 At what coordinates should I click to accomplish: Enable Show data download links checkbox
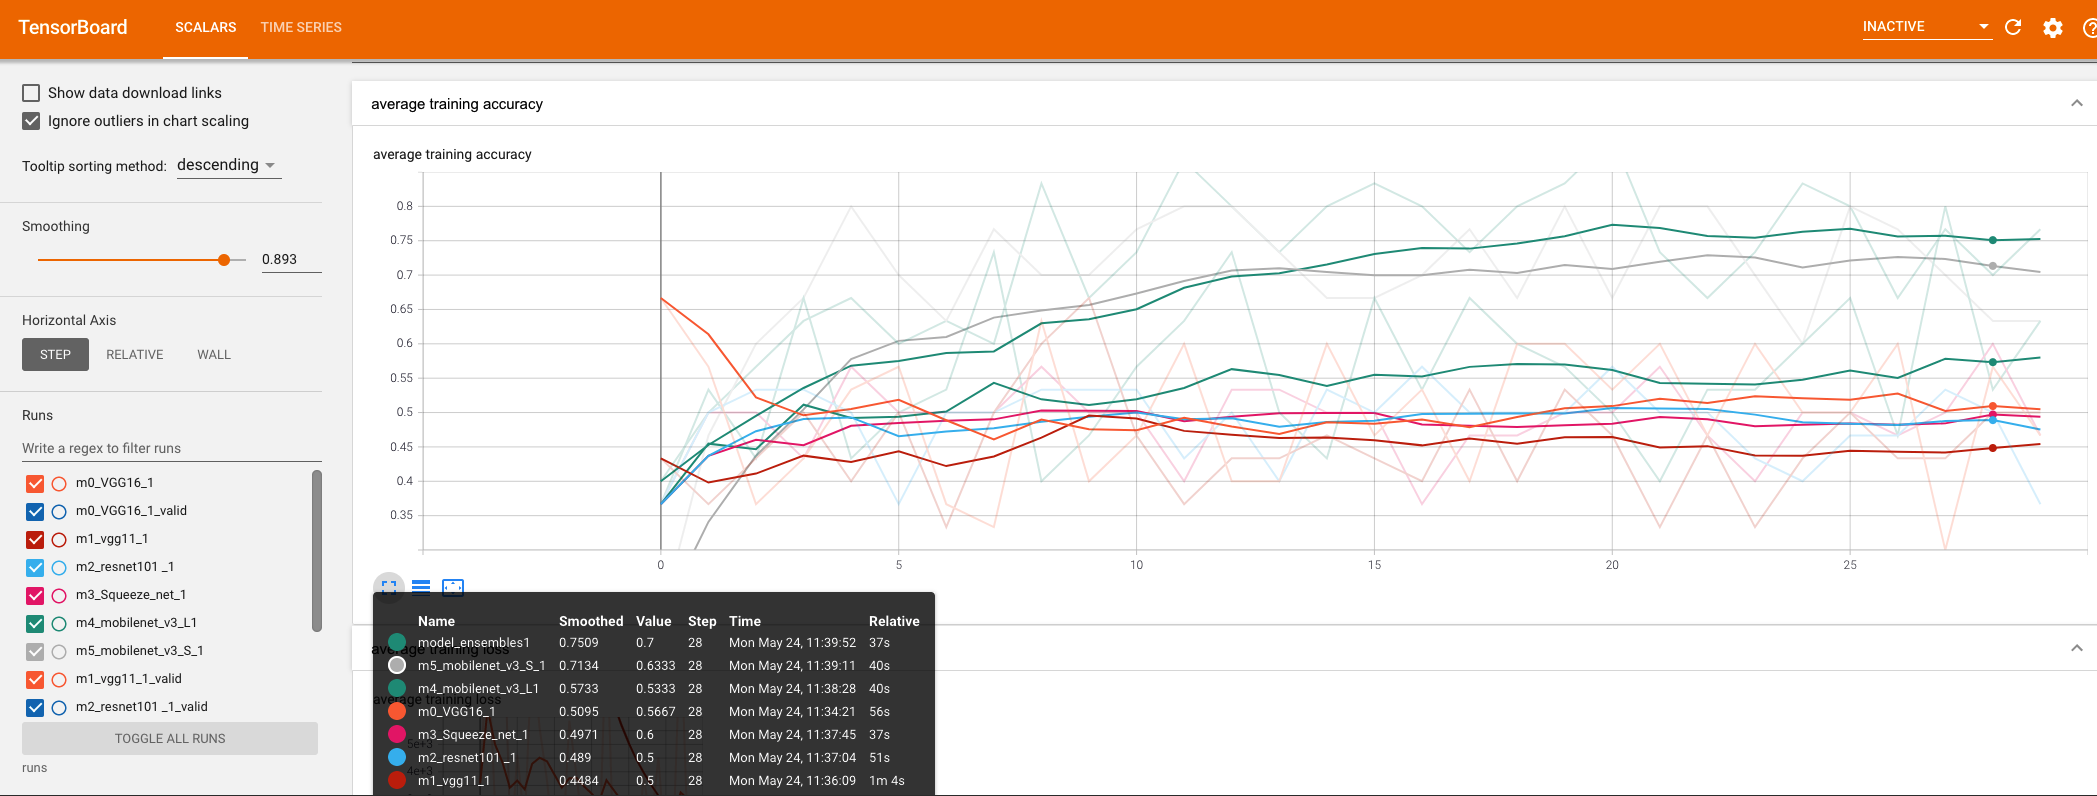click(x=31, y=93)
